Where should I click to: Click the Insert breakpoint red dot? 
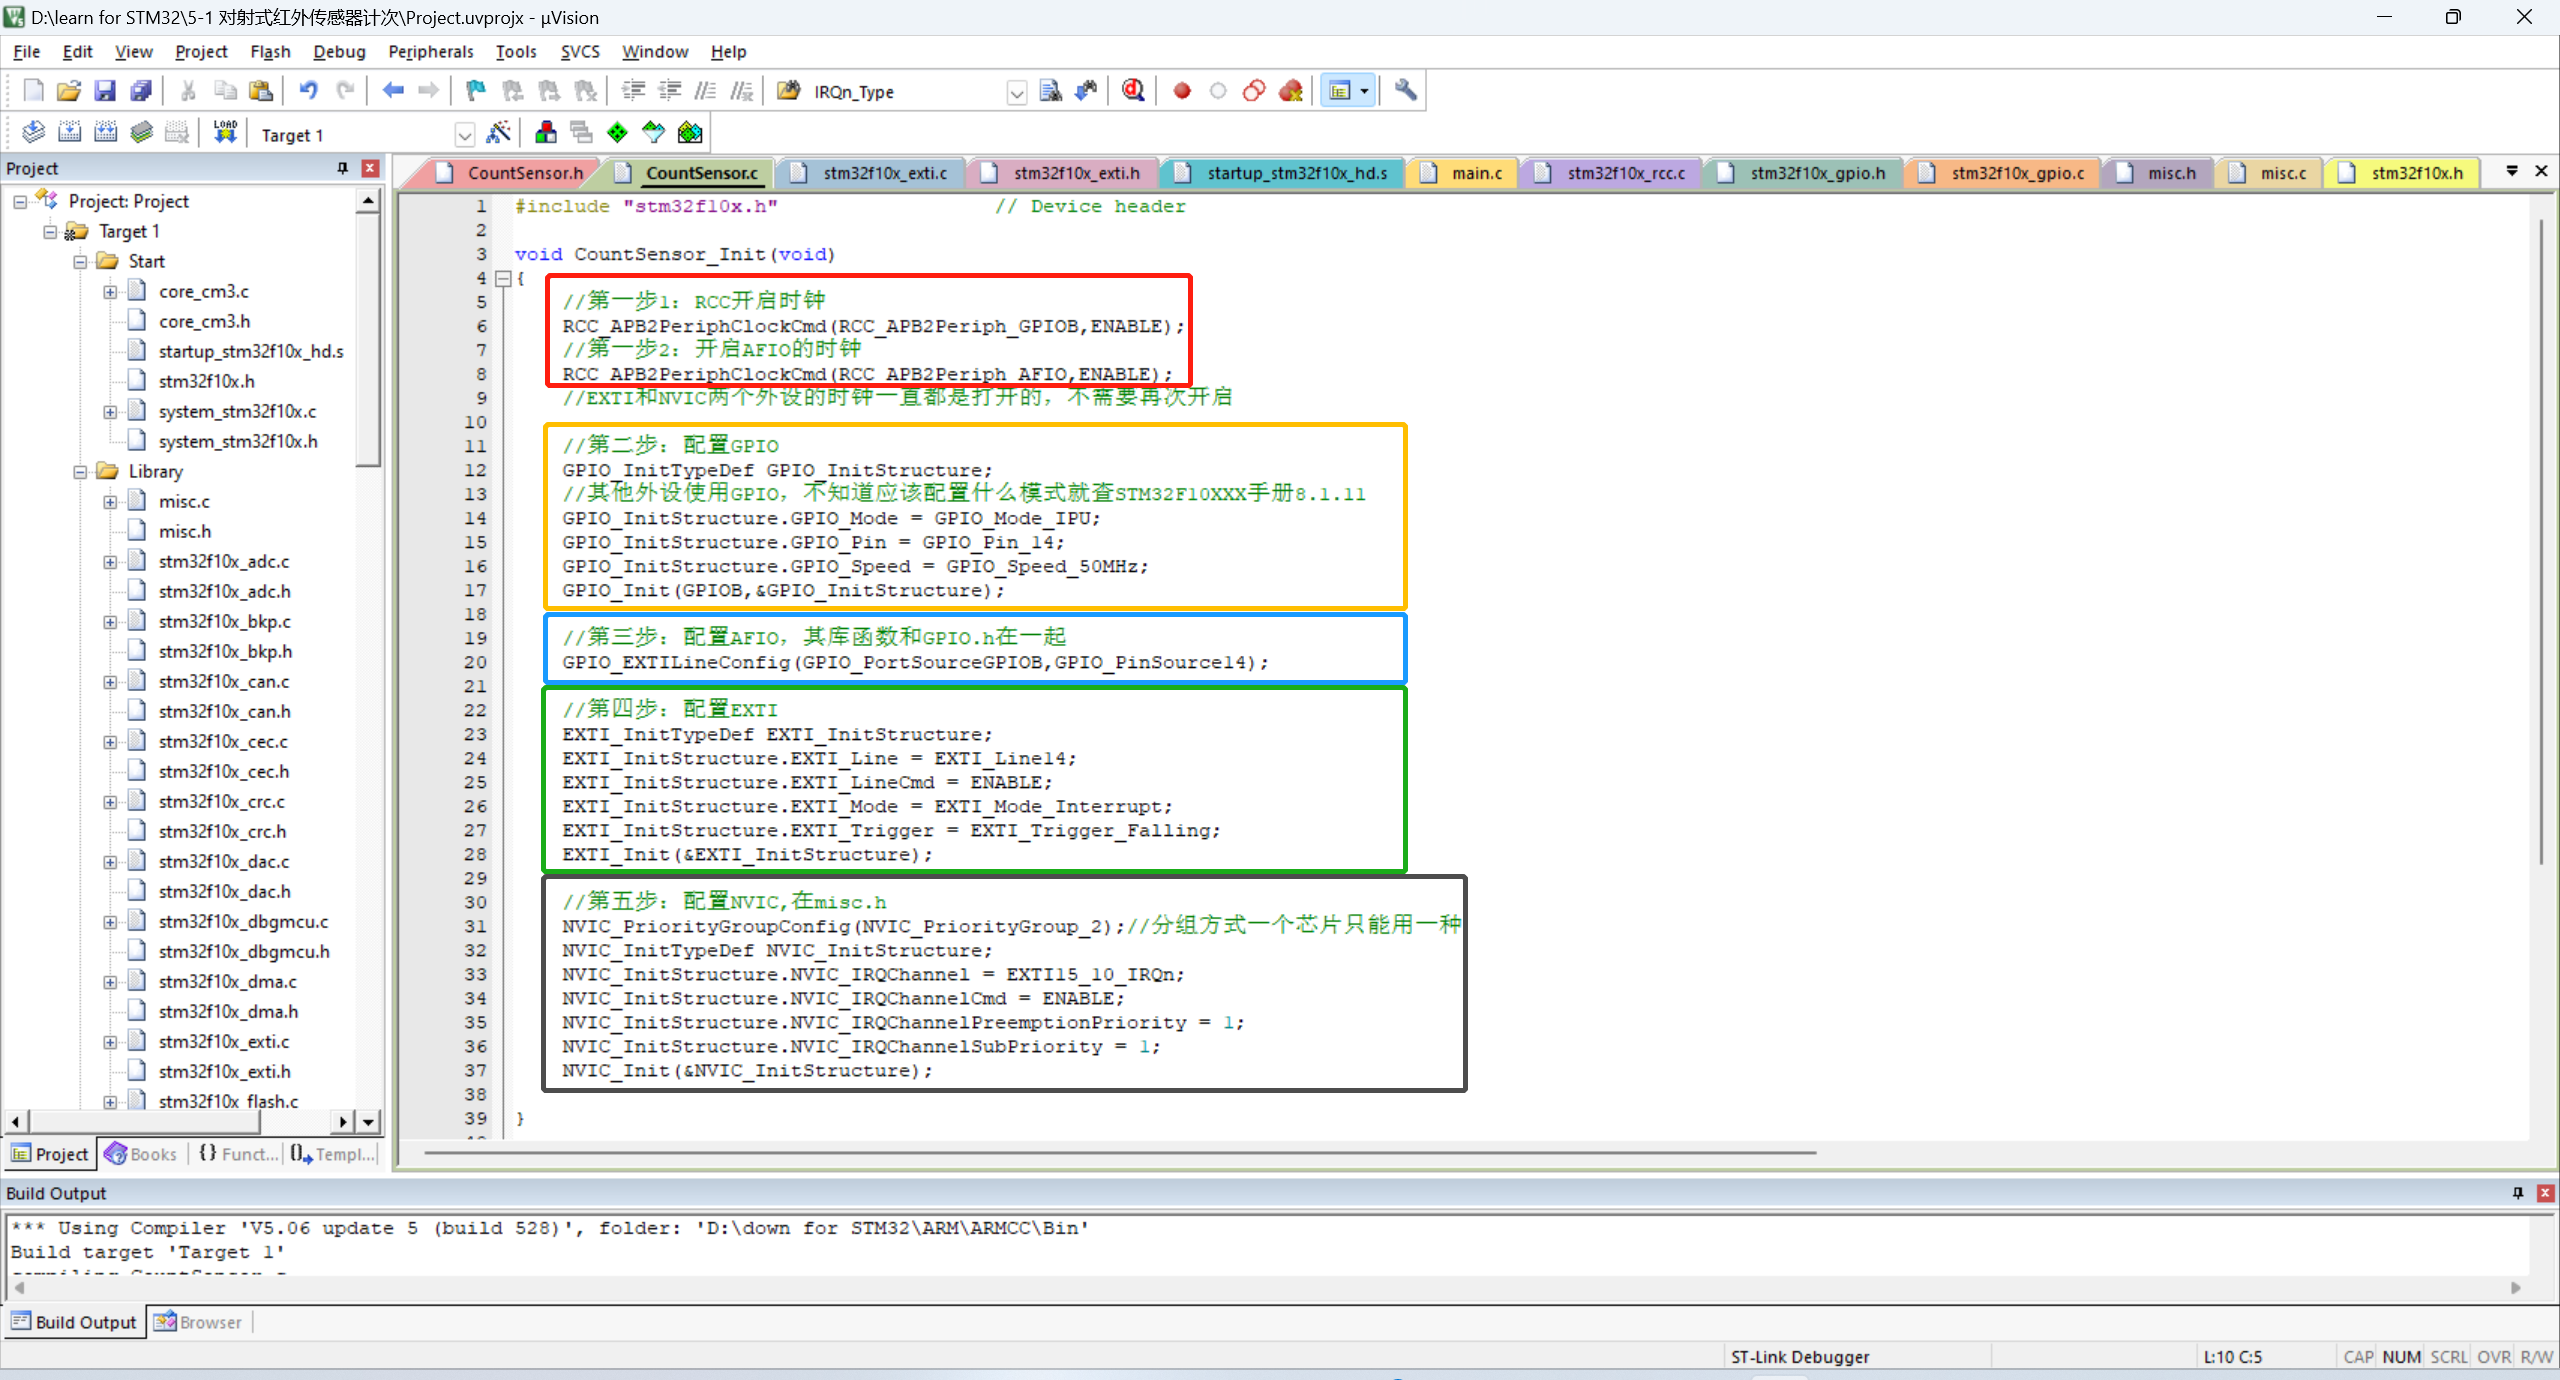pyautogui.click(x=1182, y=91)
